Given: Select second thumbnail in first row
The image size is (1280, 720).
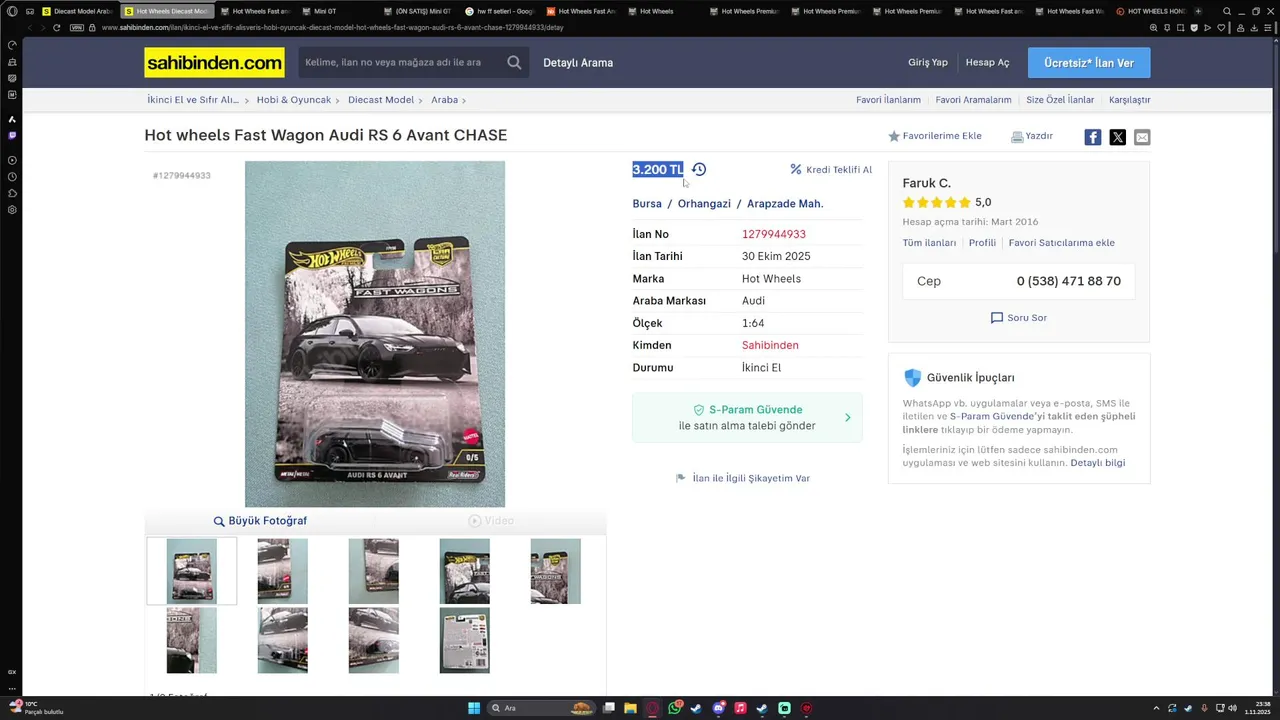Looking at the screenshot, I should (x=283, y=571).
